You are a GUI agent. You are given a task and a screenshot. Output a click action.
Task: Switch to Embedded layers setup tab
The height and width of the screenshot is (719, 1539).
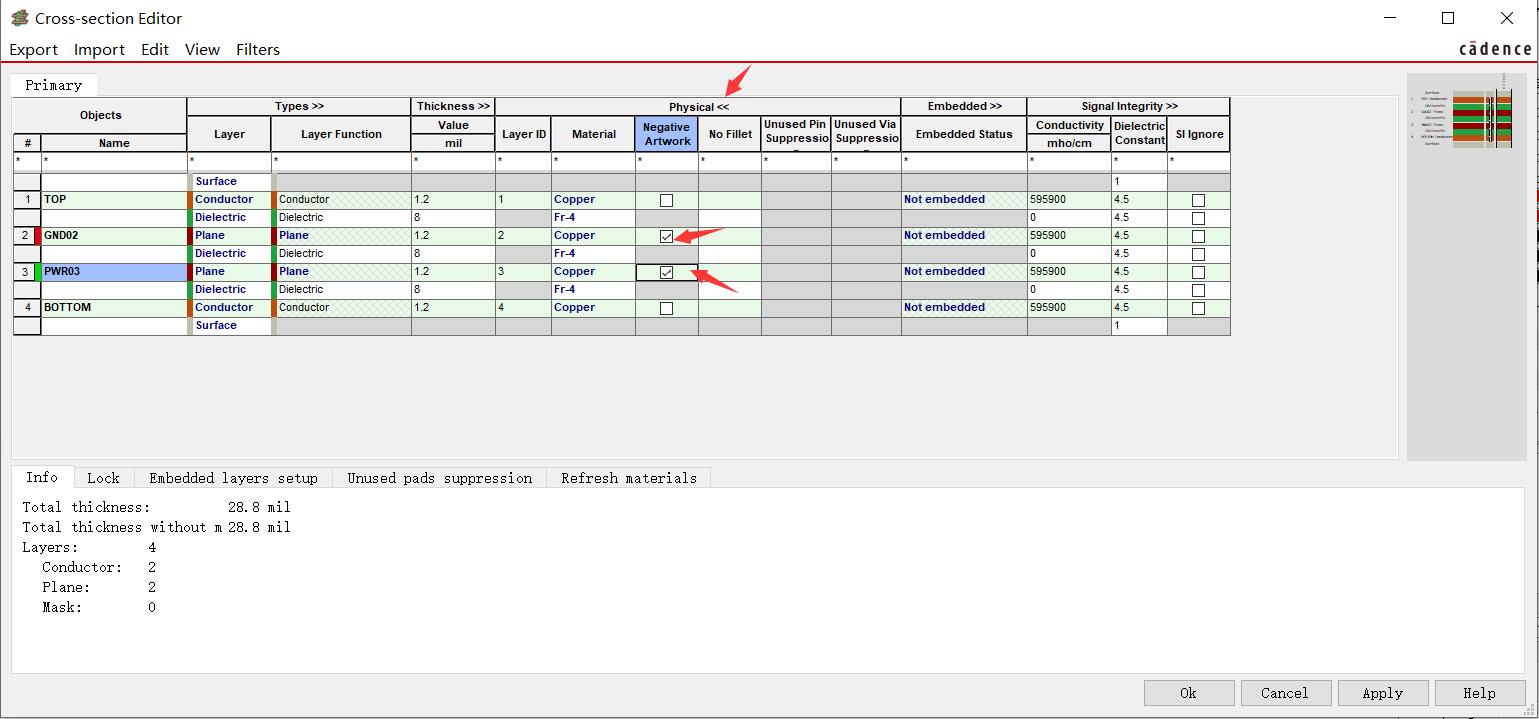point(233,478)
